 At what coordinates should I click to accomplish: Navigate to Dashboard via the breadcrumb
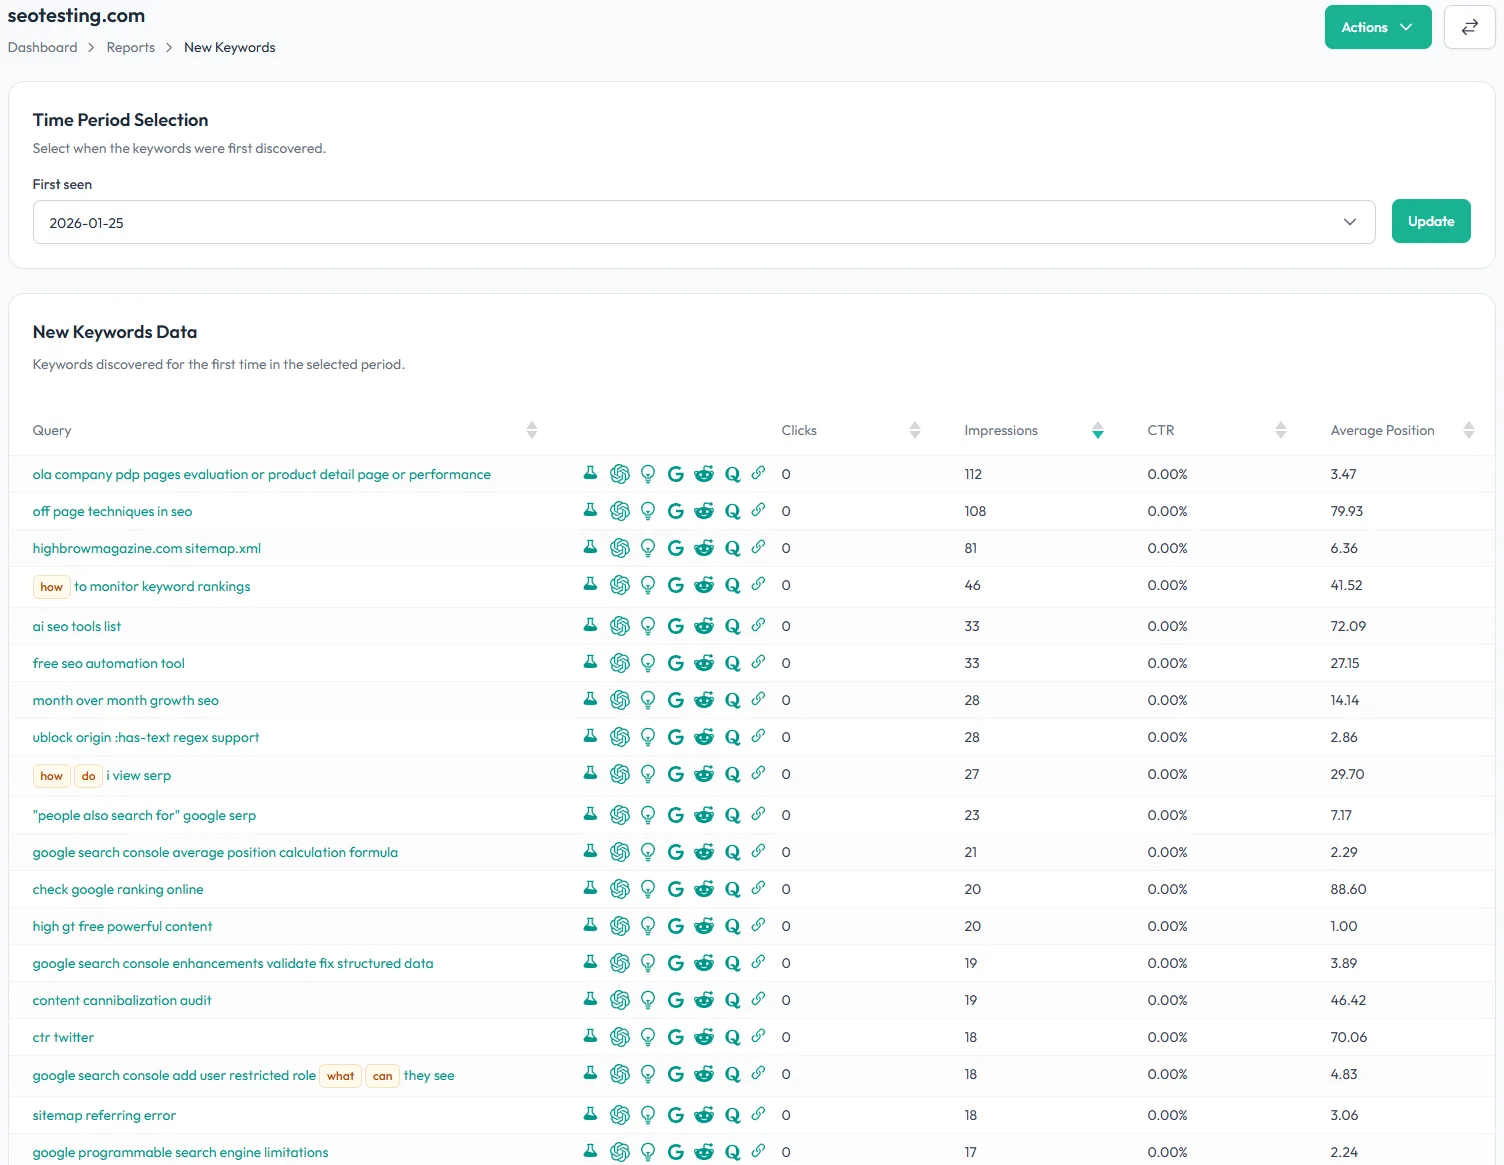42,47
